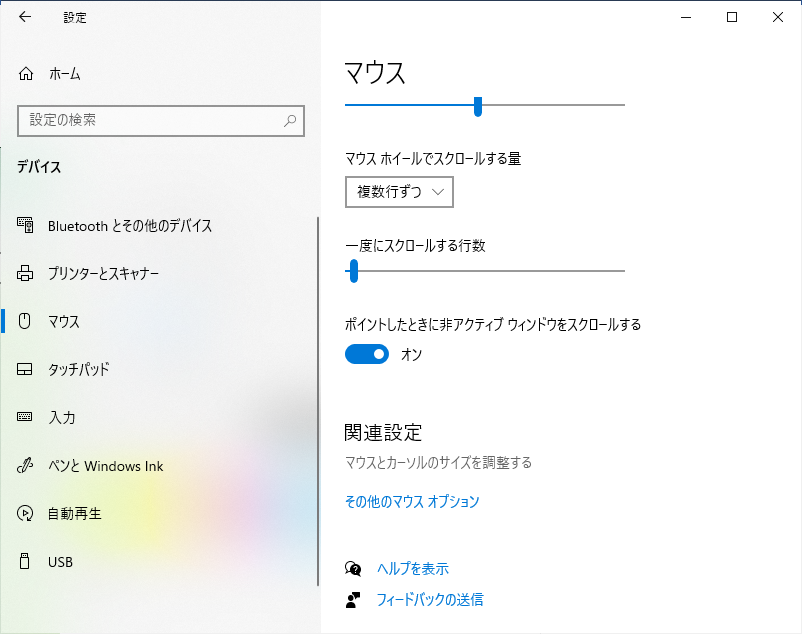Viewport: 802px width, 634px height.
Task: Minimize the 設定 window
Action: coord(686,17)
